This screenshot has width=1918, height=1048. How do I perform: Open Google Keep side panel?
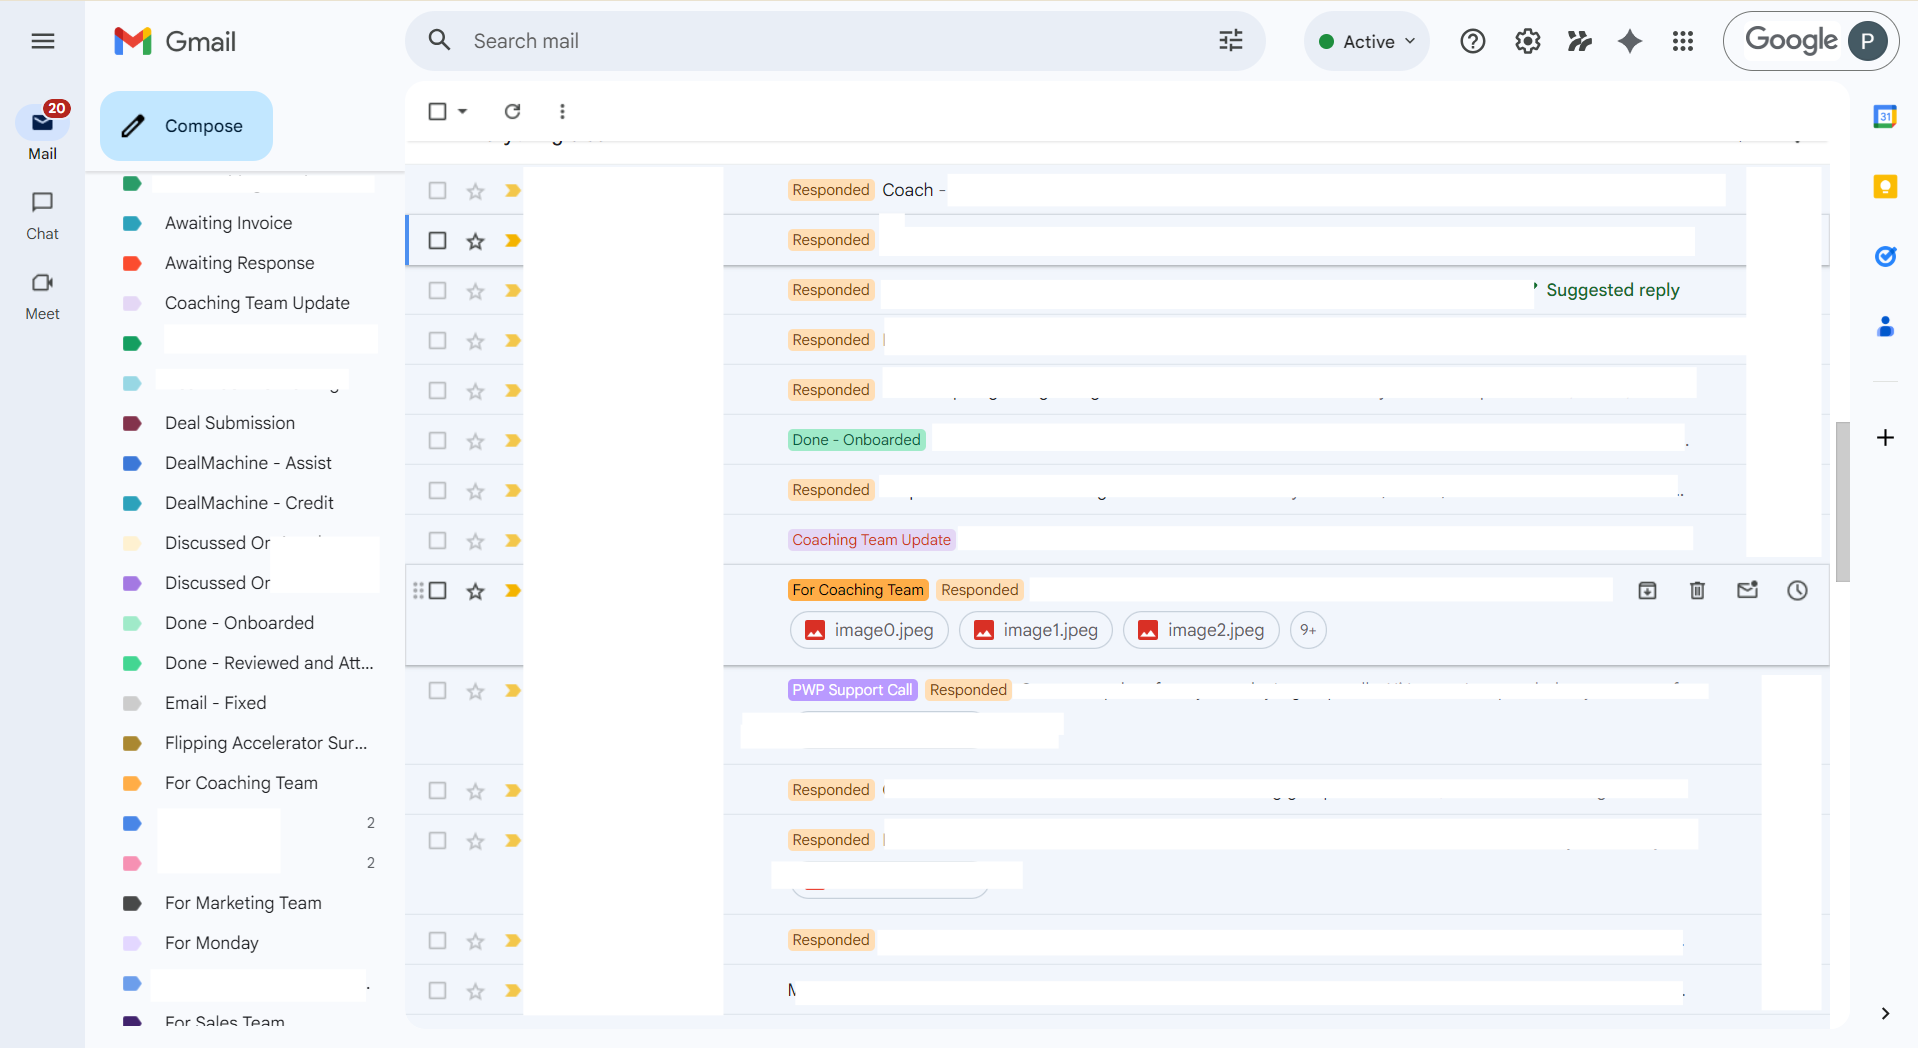1885,187
